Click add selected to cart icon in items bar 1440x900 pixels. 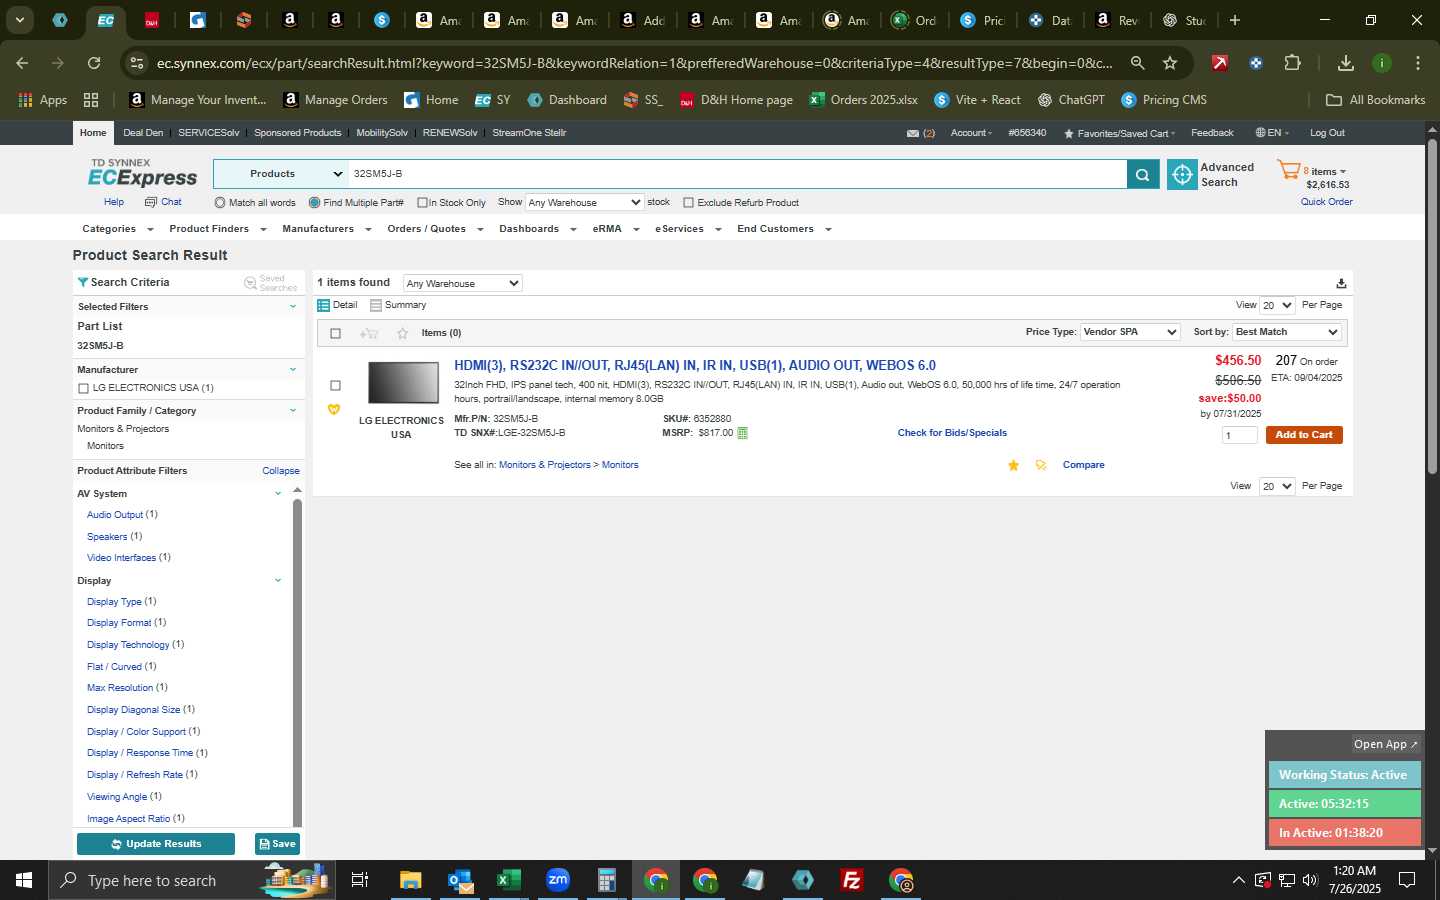(369, 333)
